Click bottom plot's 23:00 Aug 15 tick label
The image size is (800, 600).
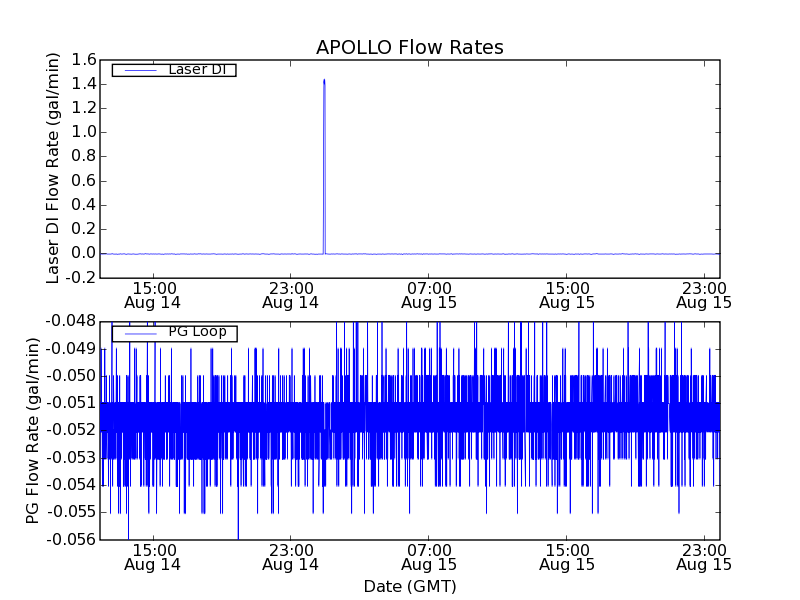tap(704, 556)
